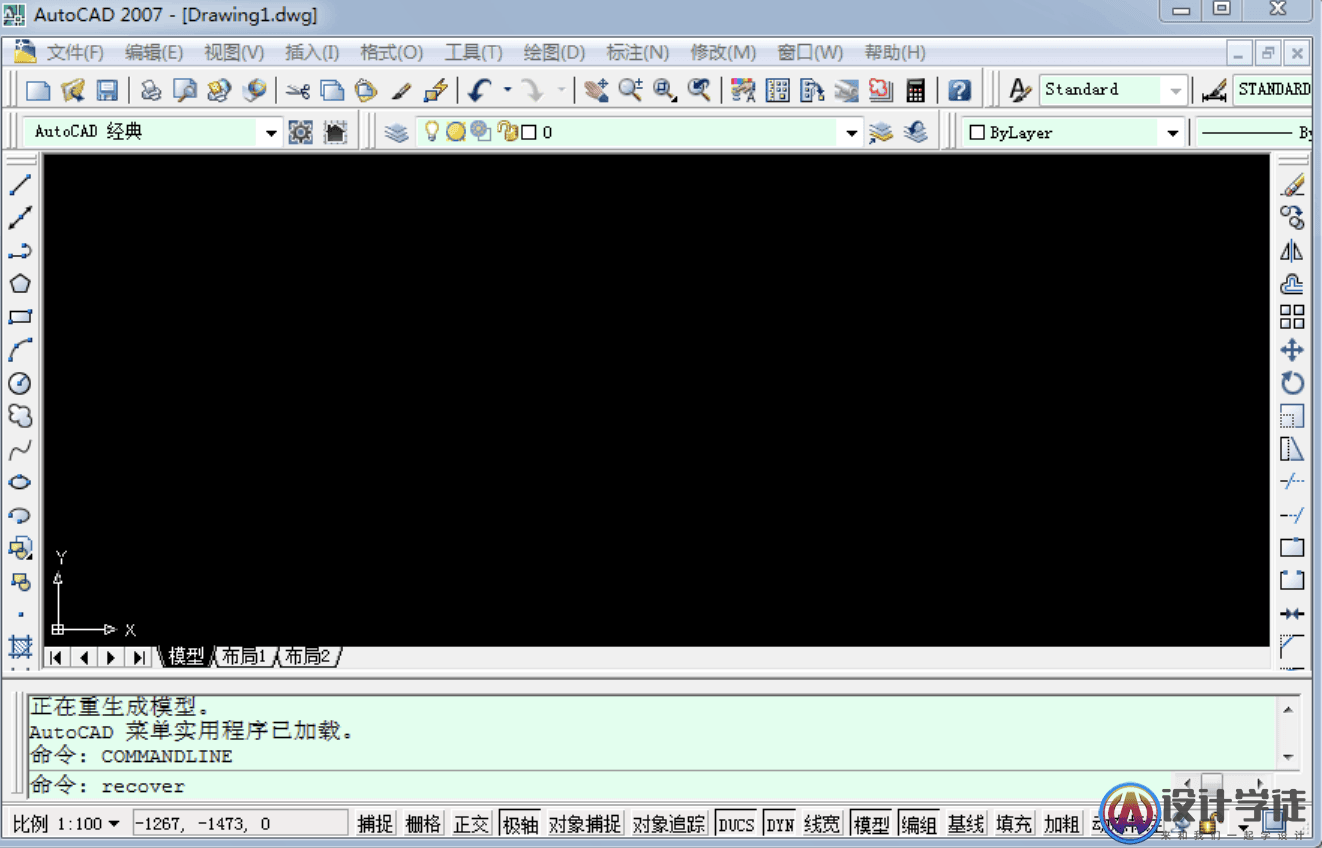Click the command line input field

600,786
